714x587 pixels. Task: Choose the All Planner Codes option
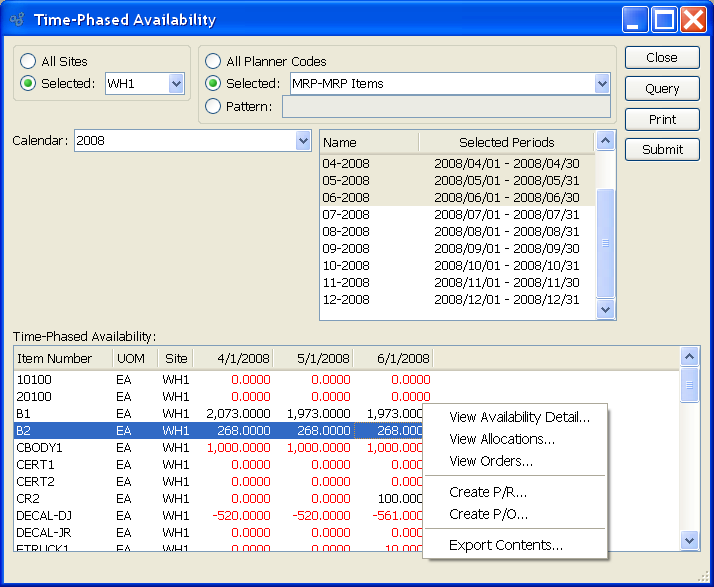pyautogui.click(x=213, y=62)
